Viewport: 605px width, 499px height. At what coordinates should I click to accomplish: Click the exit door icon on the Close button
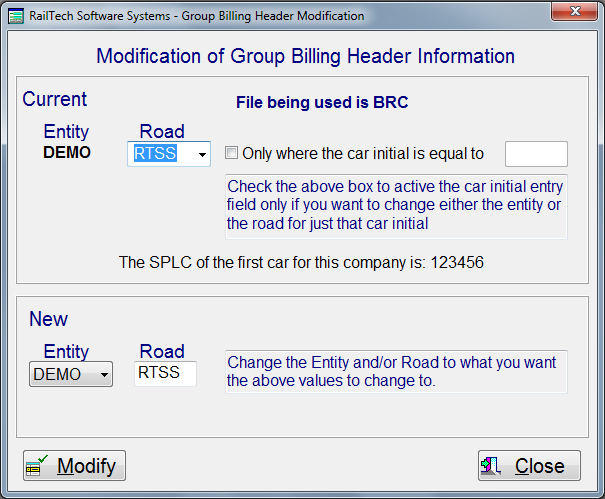point(492,466)
